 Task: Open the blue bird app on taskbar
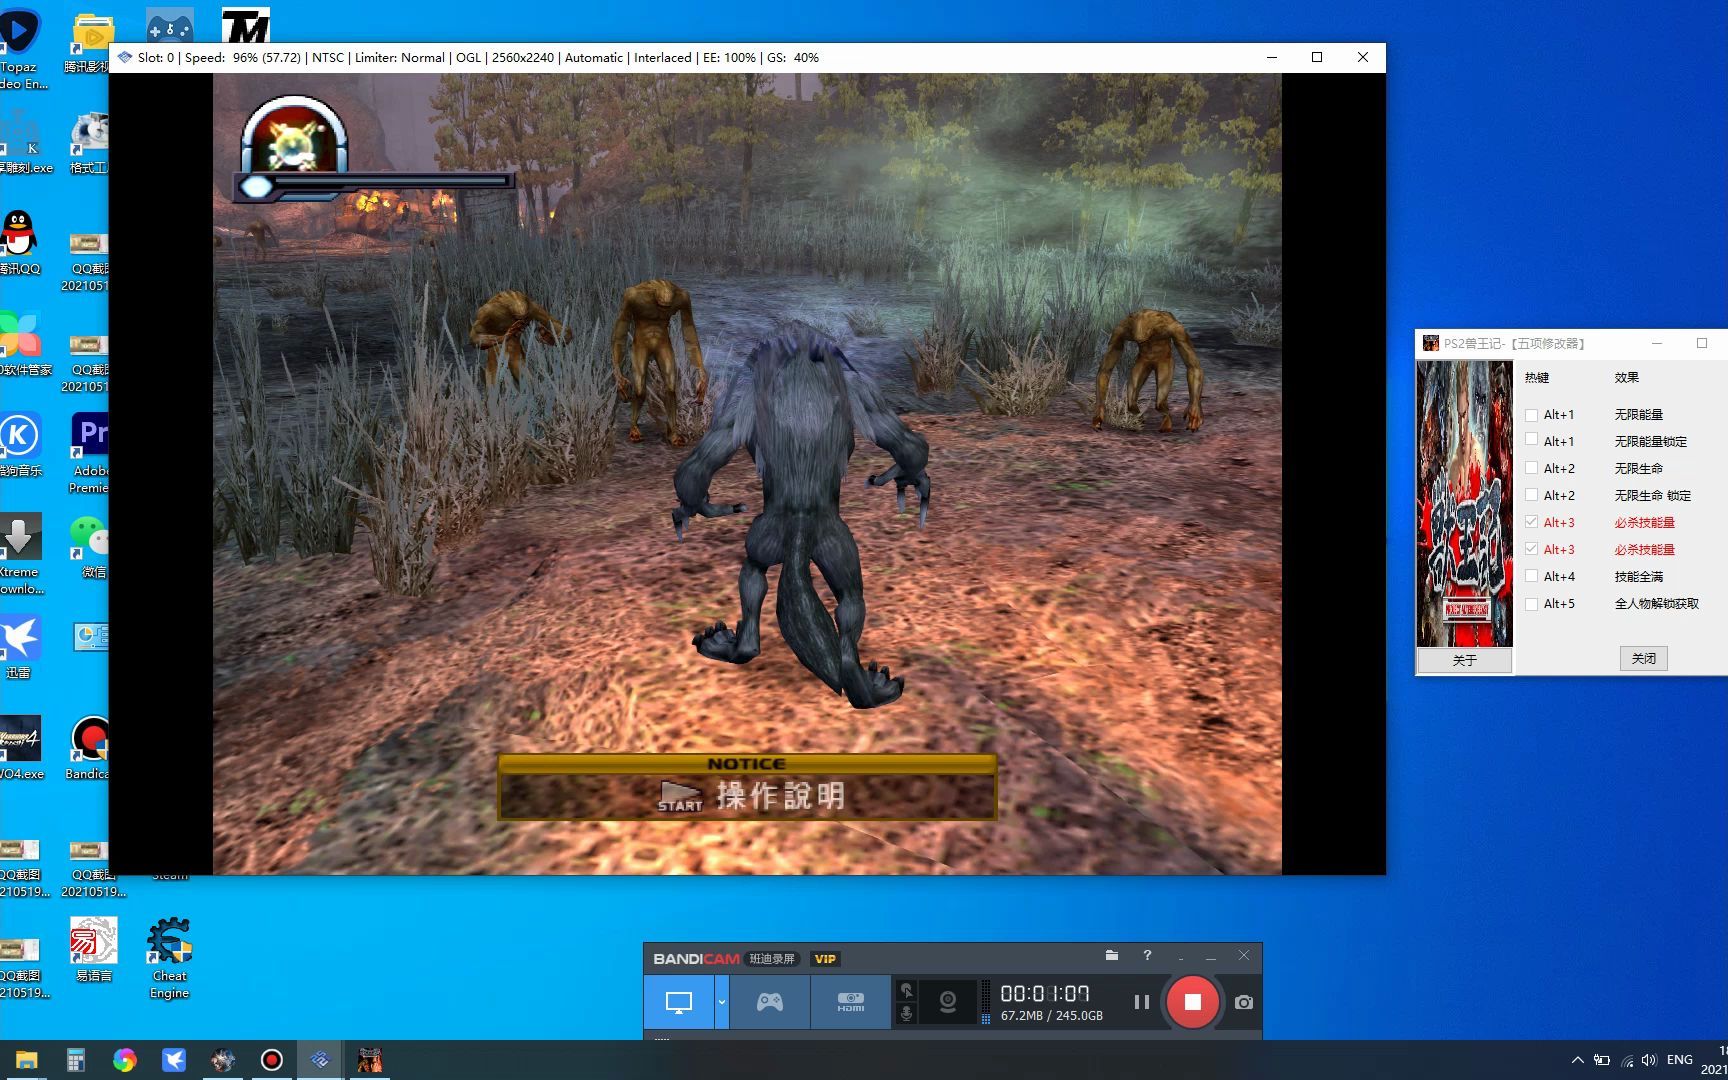point(174,1060)
